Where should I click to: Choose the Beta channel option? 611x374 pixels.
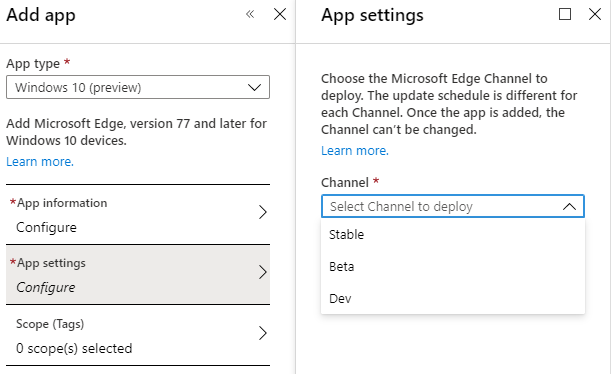coord(453,266)
